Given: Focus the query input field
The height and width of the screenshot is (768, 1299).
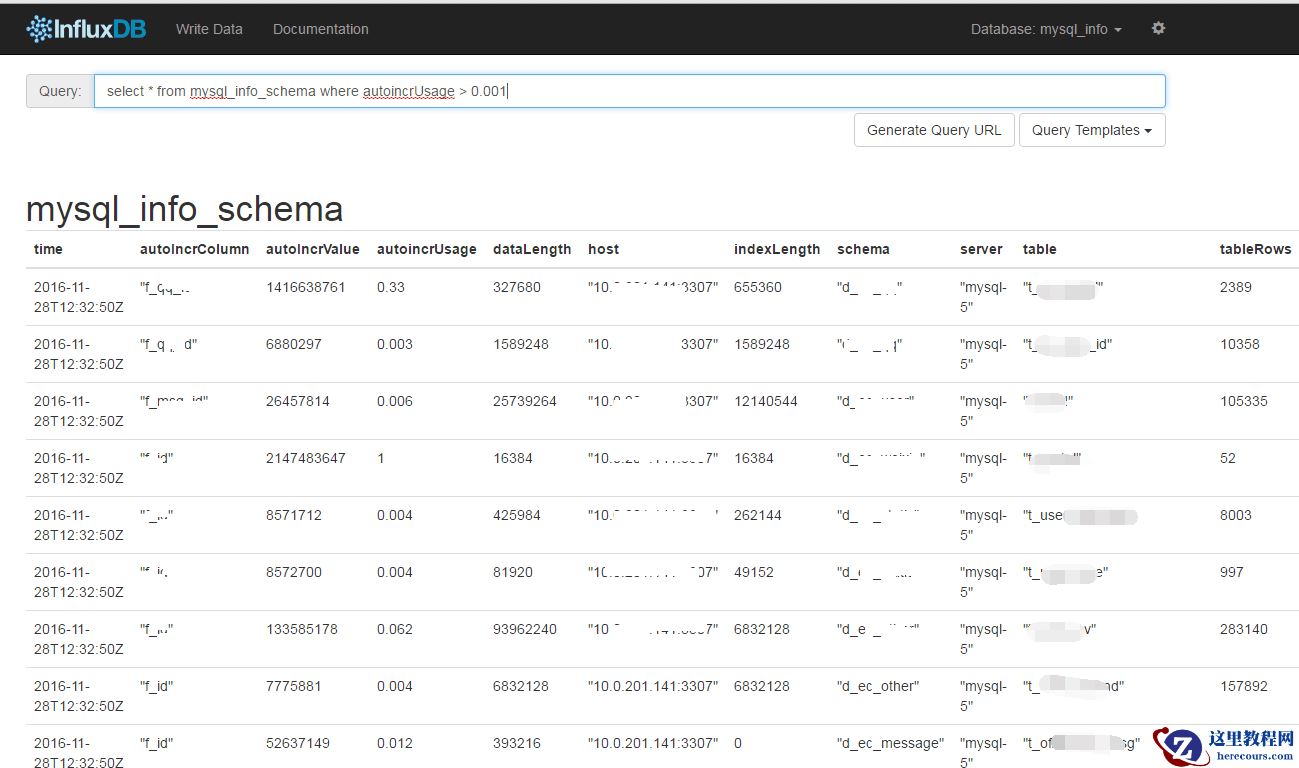Looking at the screenshot, I should point(629,91).
